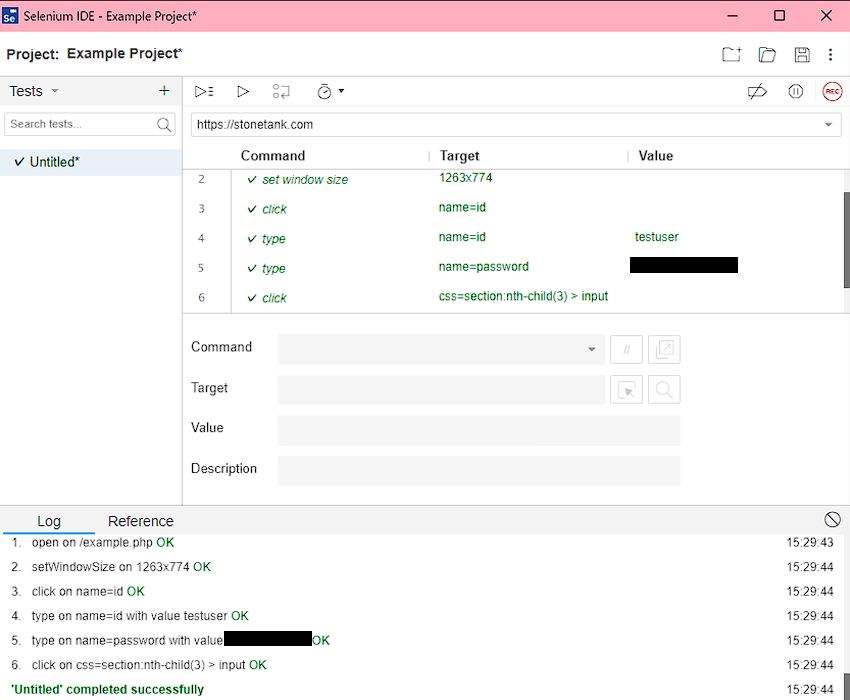850x700 pixels.
Task: Click 'Untitled' completed successfully message
Action: click(107, 690)
